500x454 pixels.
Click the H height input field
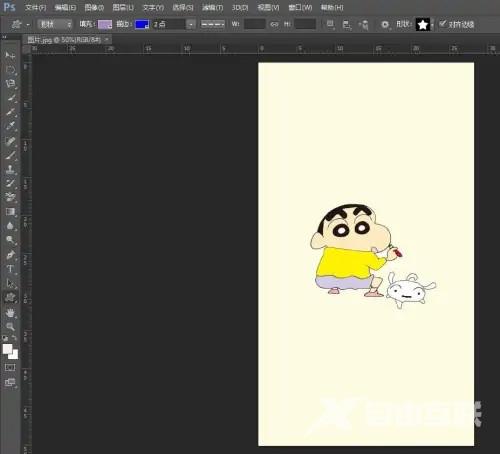[x=305, y=24]
